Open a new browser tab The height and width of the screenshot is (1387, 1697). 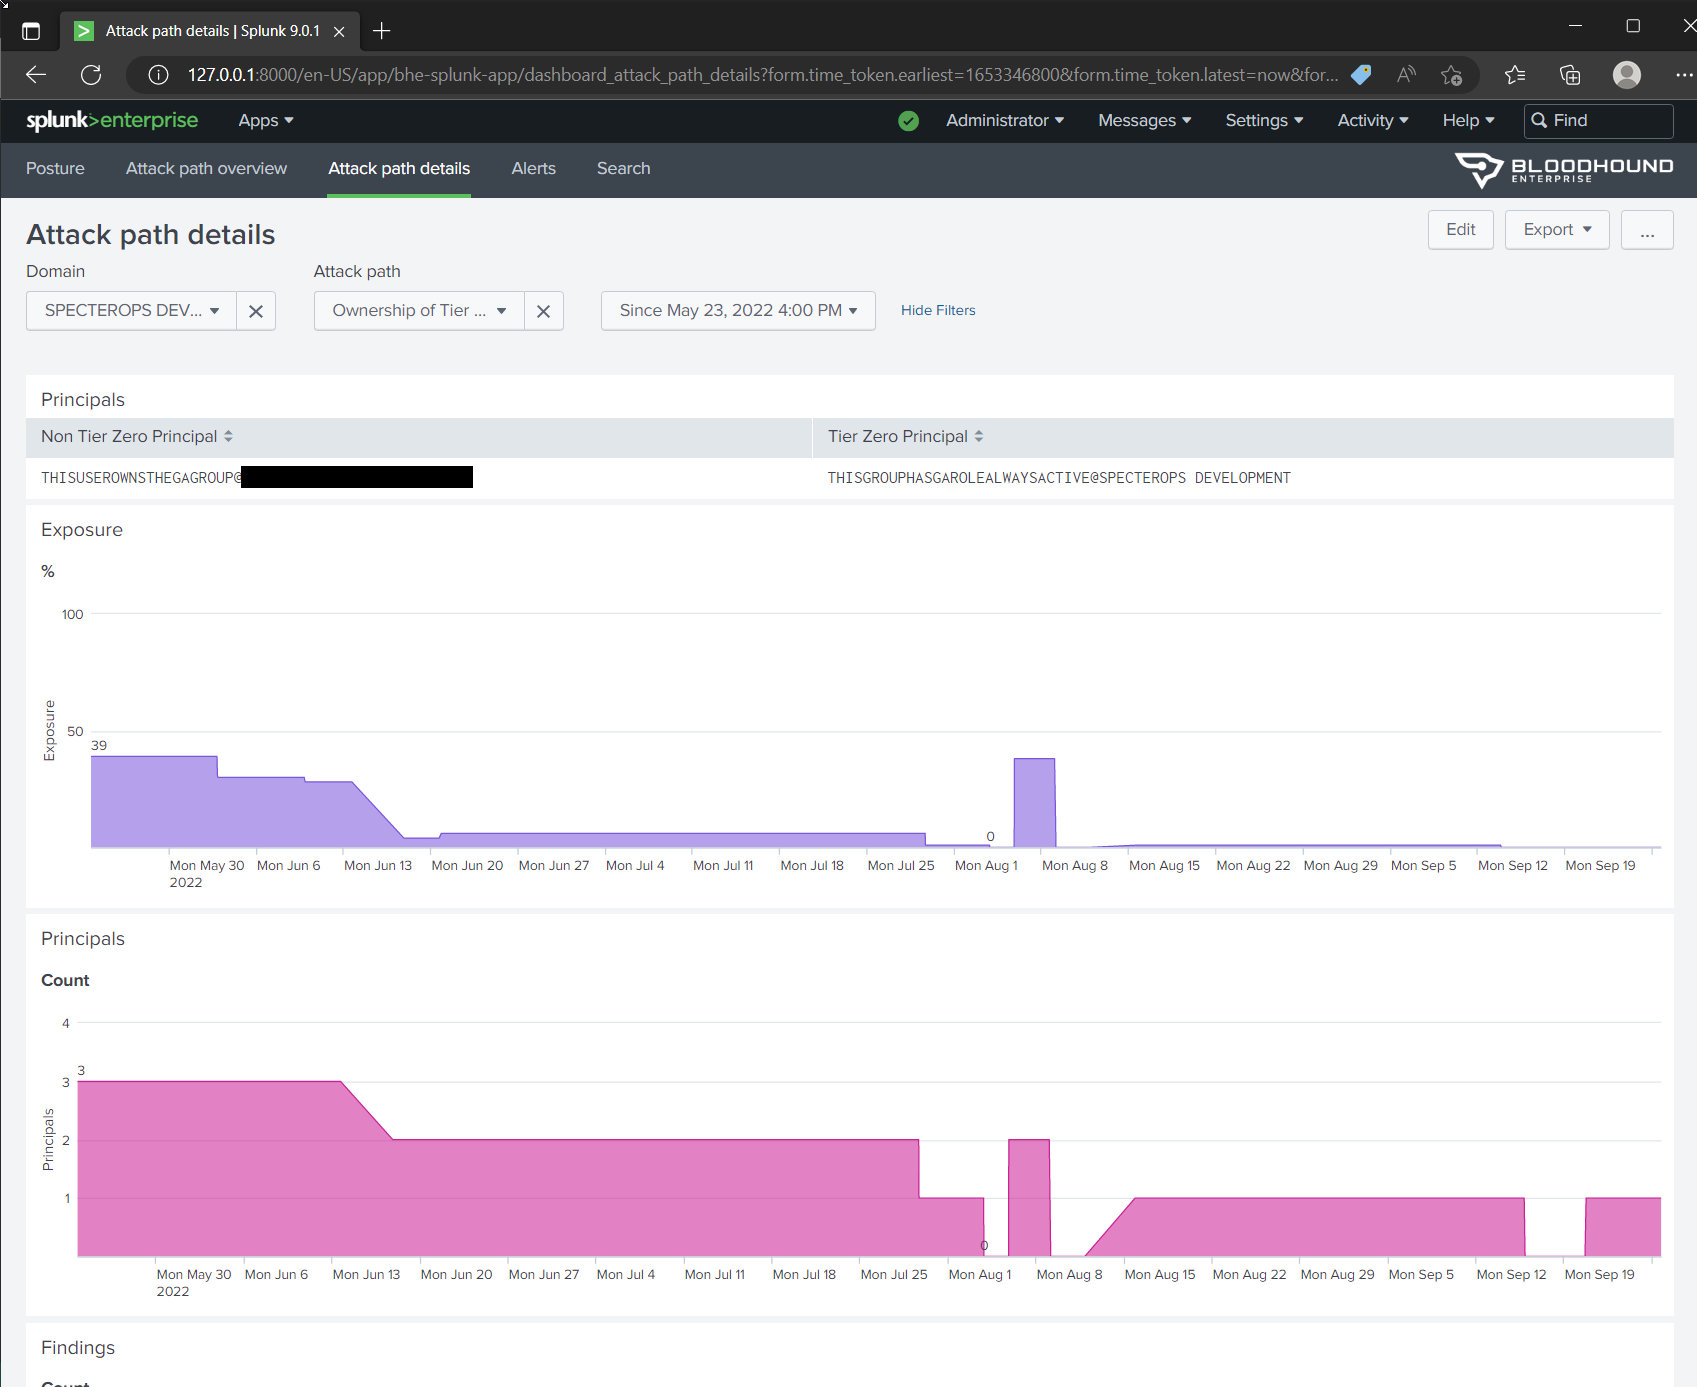381,31
